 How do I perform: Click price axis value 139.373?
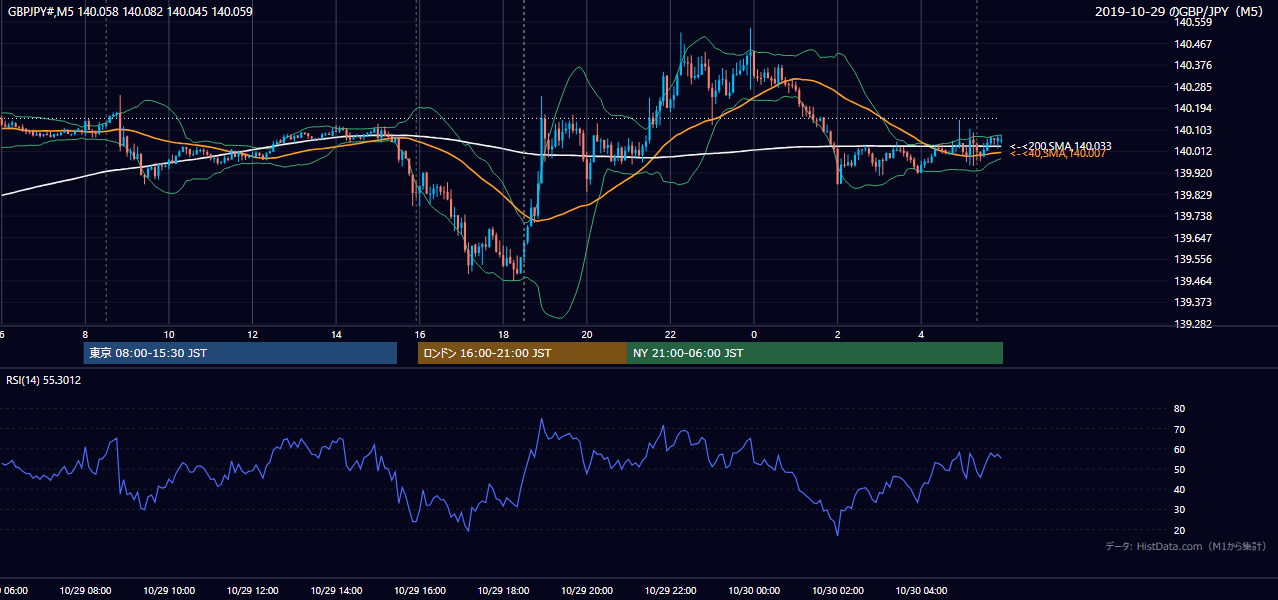pos(1193,302)
